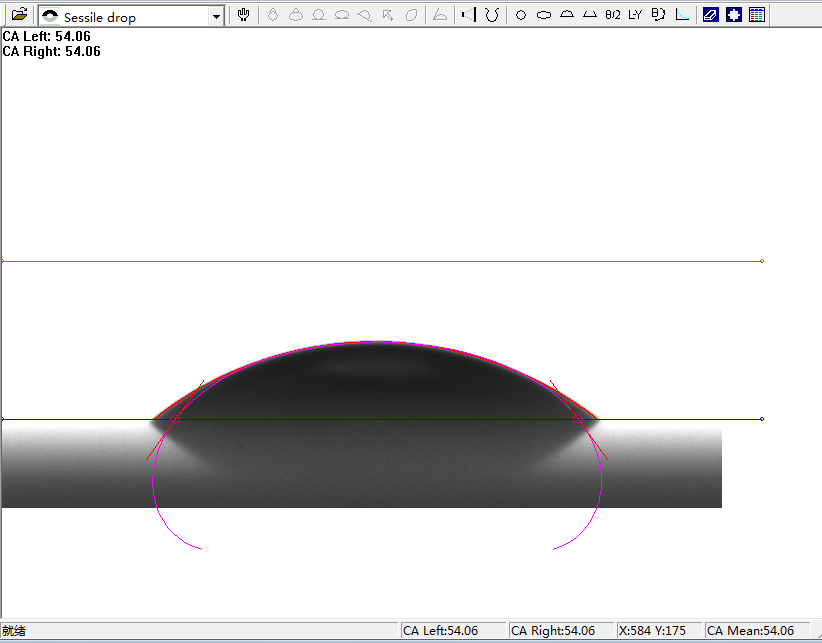Choose the ellipse fitting method icon
The width and height of the screenshot is (822, 643).
(543, 16)
